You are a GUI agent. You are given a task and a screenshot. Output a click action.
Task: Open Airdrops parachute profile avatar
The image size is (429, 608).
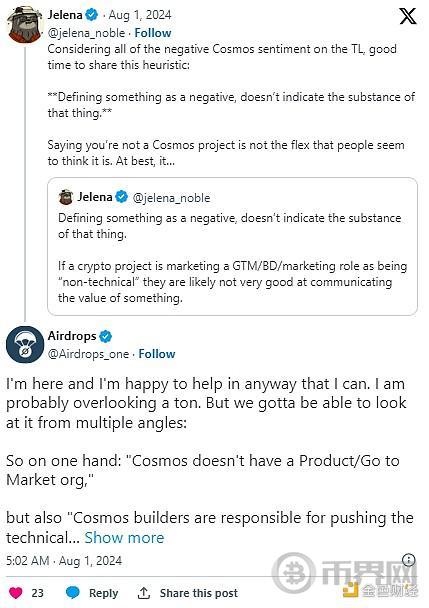tap(25, 344)
